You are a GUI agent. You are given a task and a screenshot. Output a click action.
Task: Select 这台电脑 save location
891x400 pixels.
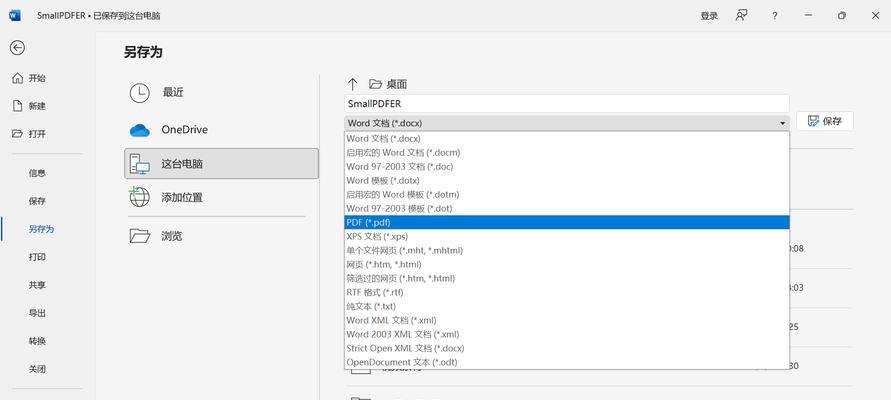click(x=221, y=164)
